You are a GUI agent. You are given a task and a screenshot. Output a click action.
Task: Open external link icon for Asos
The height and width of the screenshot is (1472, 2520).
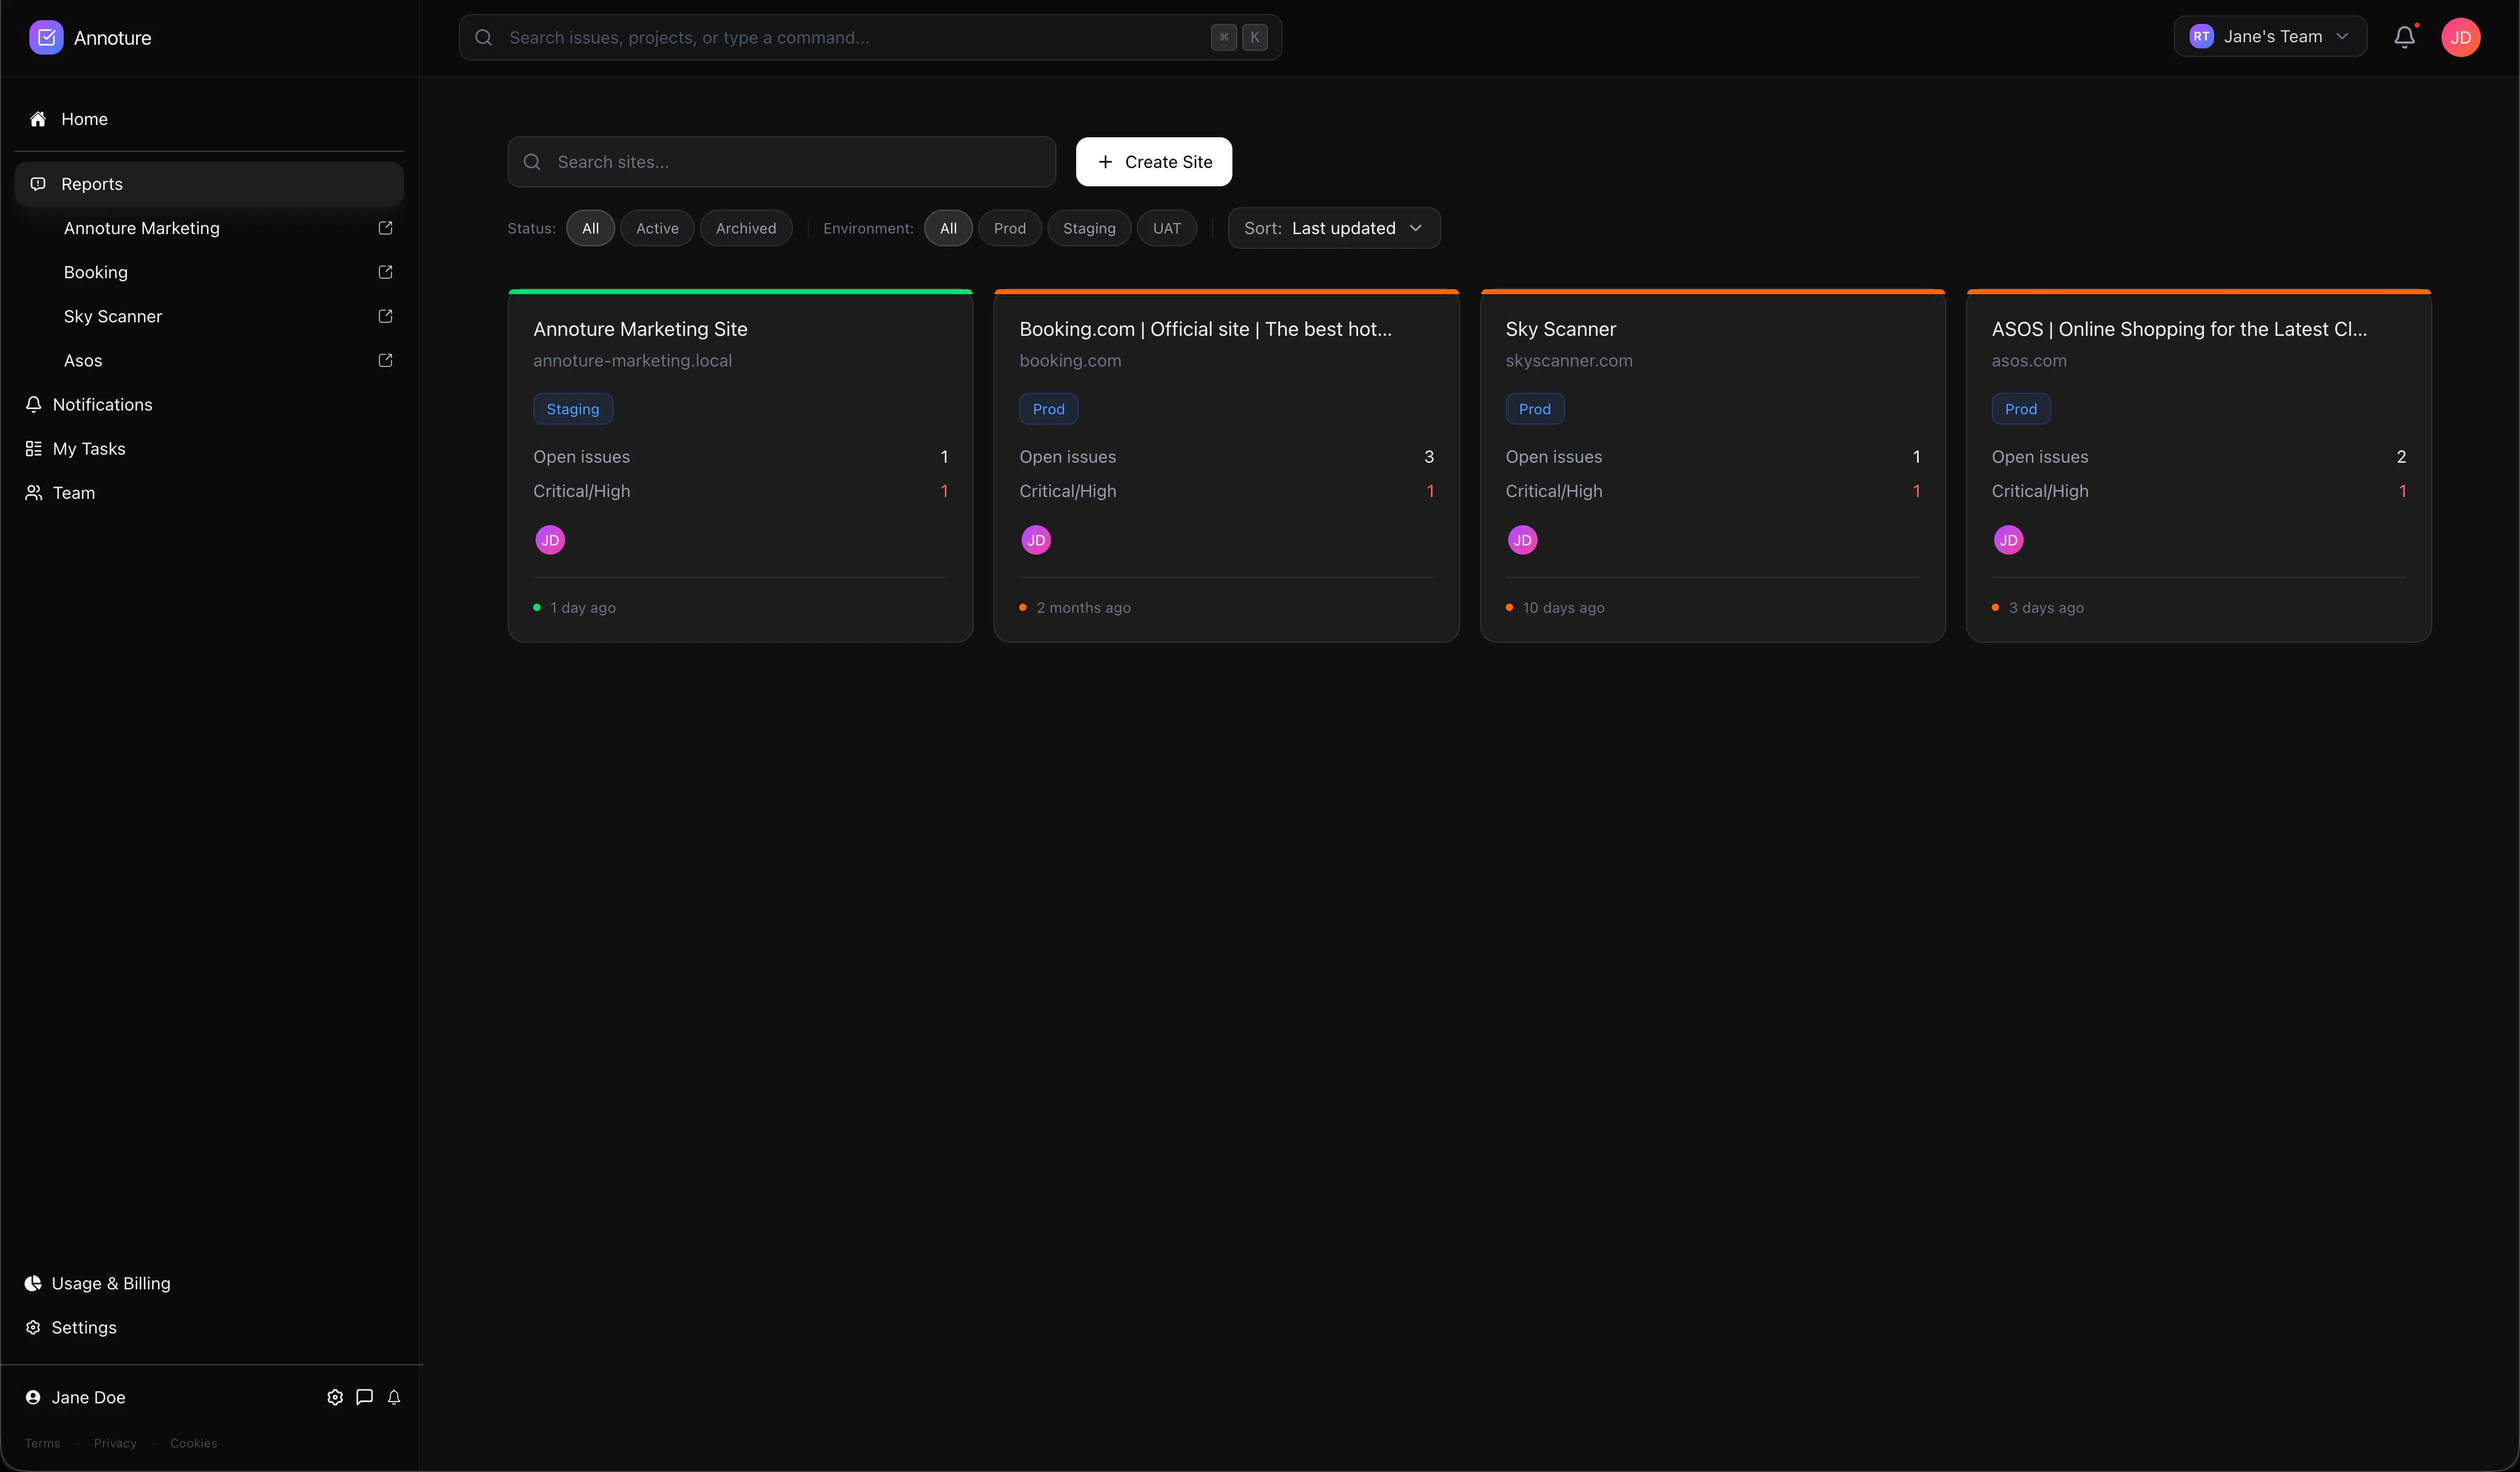click(385, 360)
